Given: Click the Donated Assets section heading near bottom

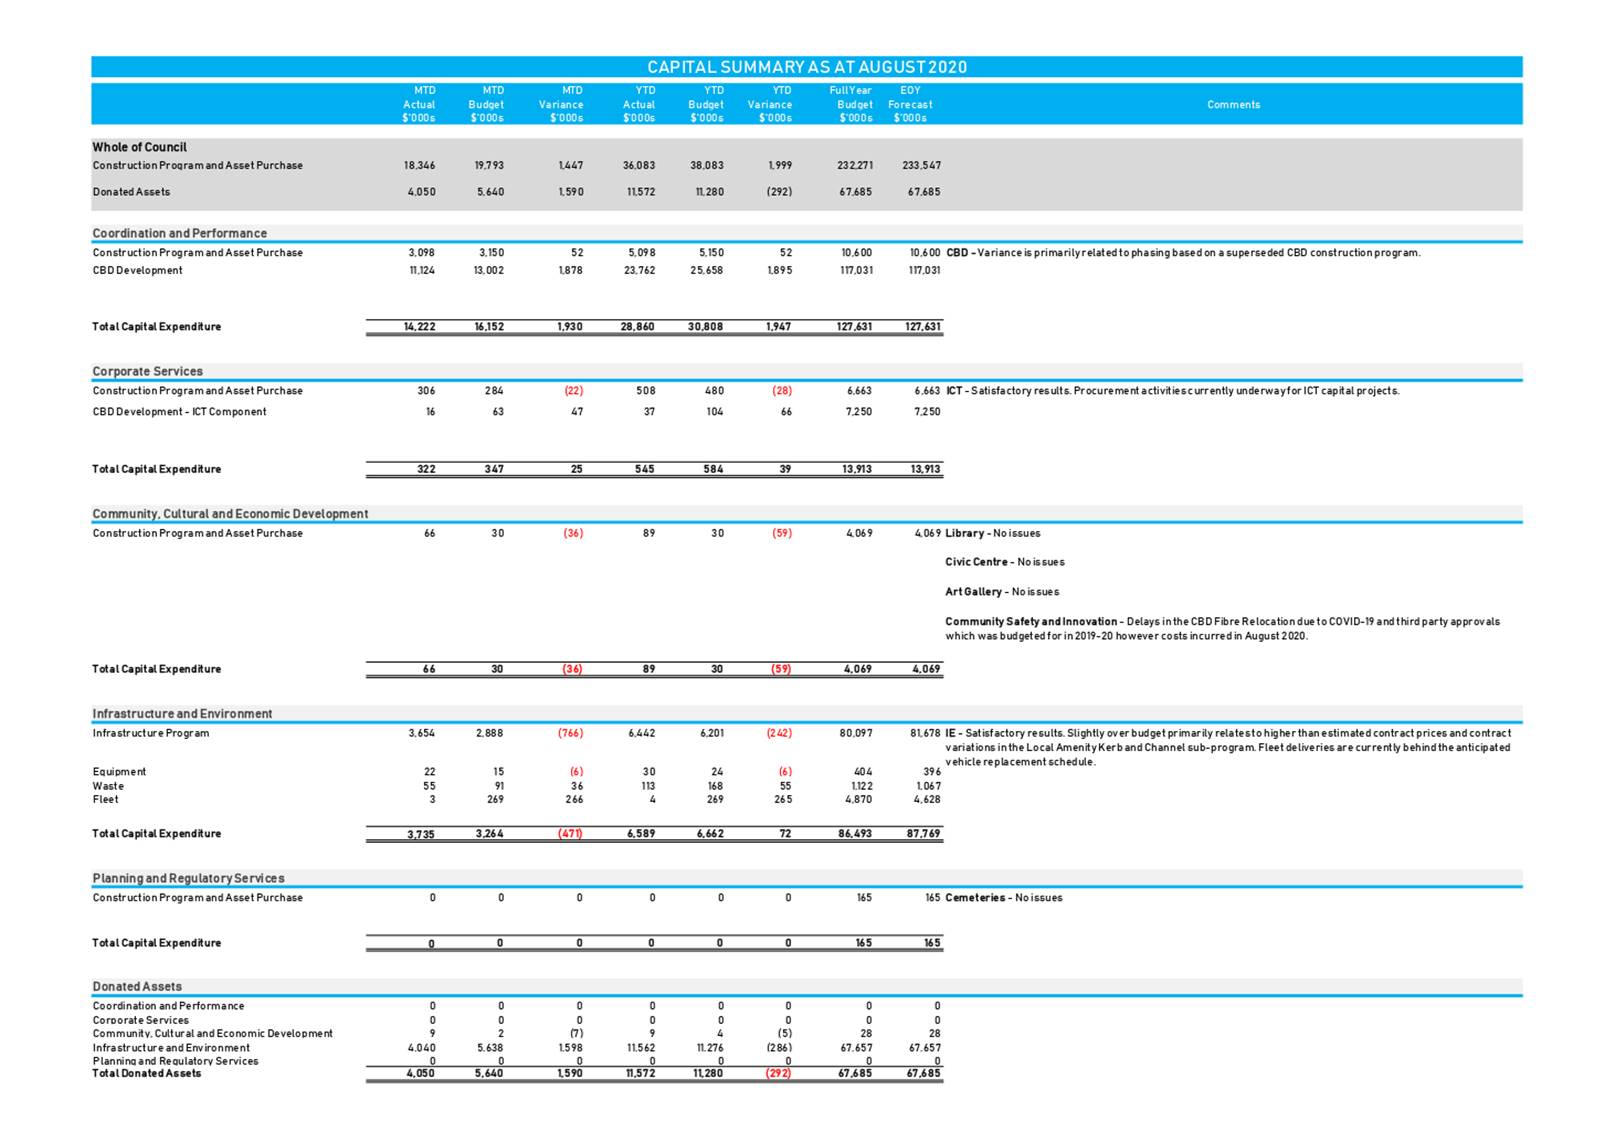Looking at the screenshot, I should click(x=137, y=986).
